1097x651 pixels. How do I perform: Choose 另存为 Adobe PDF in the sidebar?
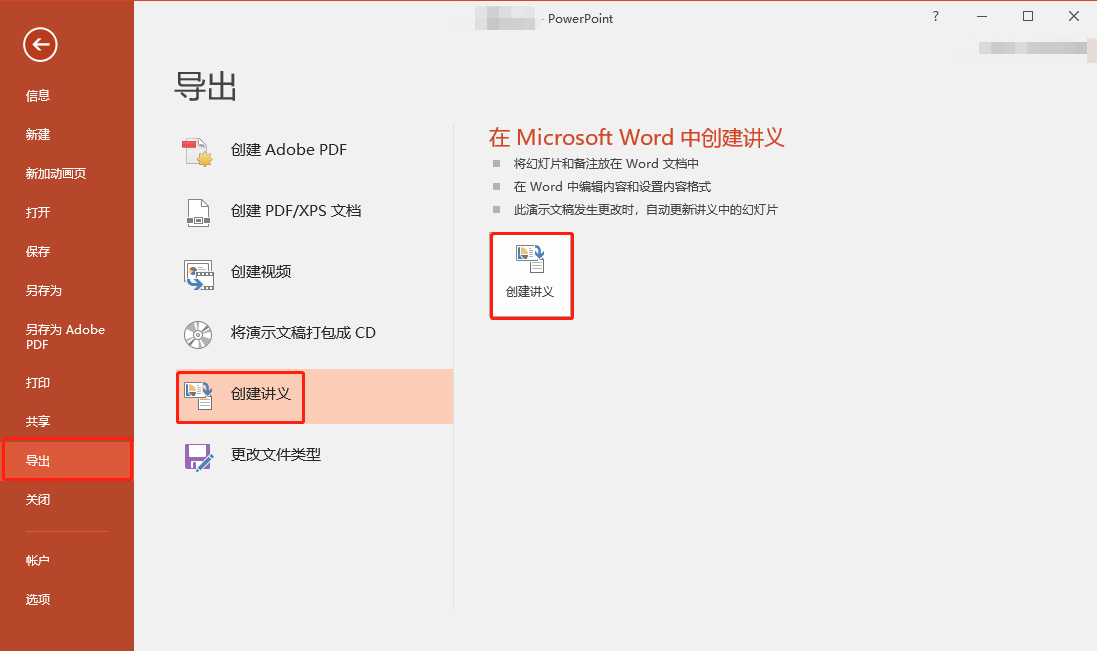[x=65, y=336]
